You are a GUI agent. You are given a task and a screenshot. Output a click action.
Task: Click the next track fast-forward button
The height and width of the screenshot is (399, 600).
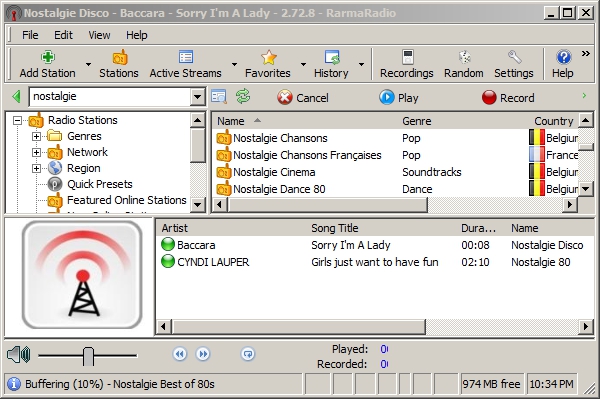click(x=203, y=354)
